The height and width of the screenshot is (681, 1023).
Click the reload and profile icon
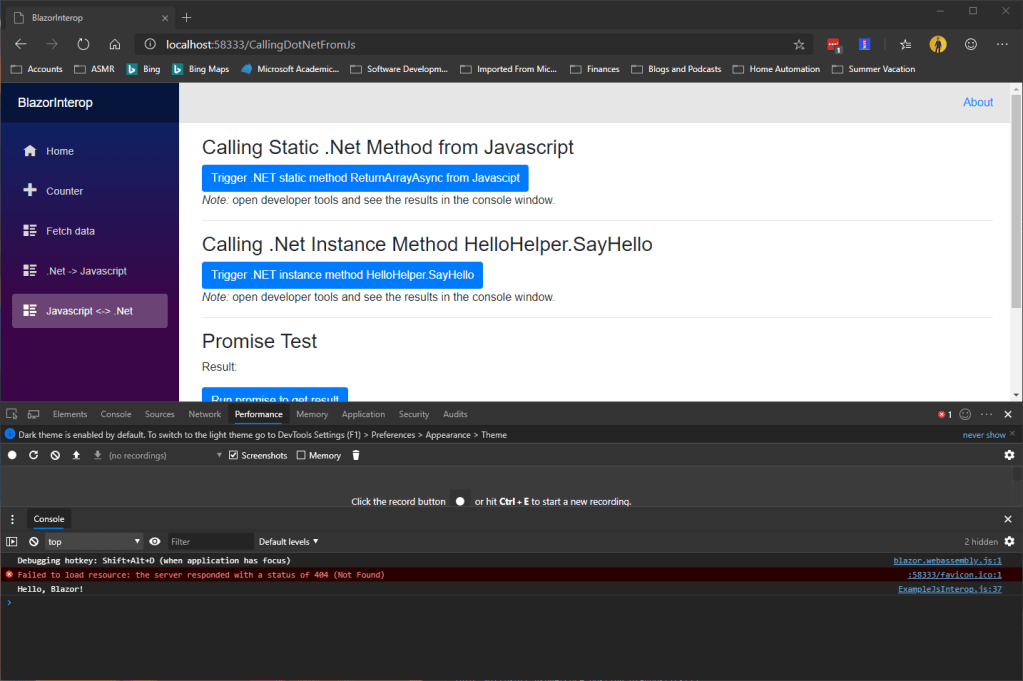(x=33, y=455)
